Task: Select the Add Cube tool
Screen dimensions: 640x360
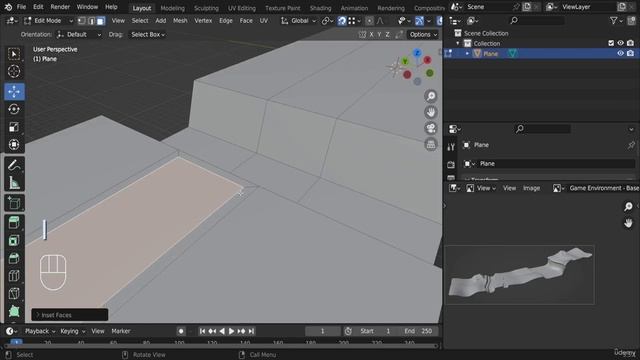Action: (x=14, y=203)
